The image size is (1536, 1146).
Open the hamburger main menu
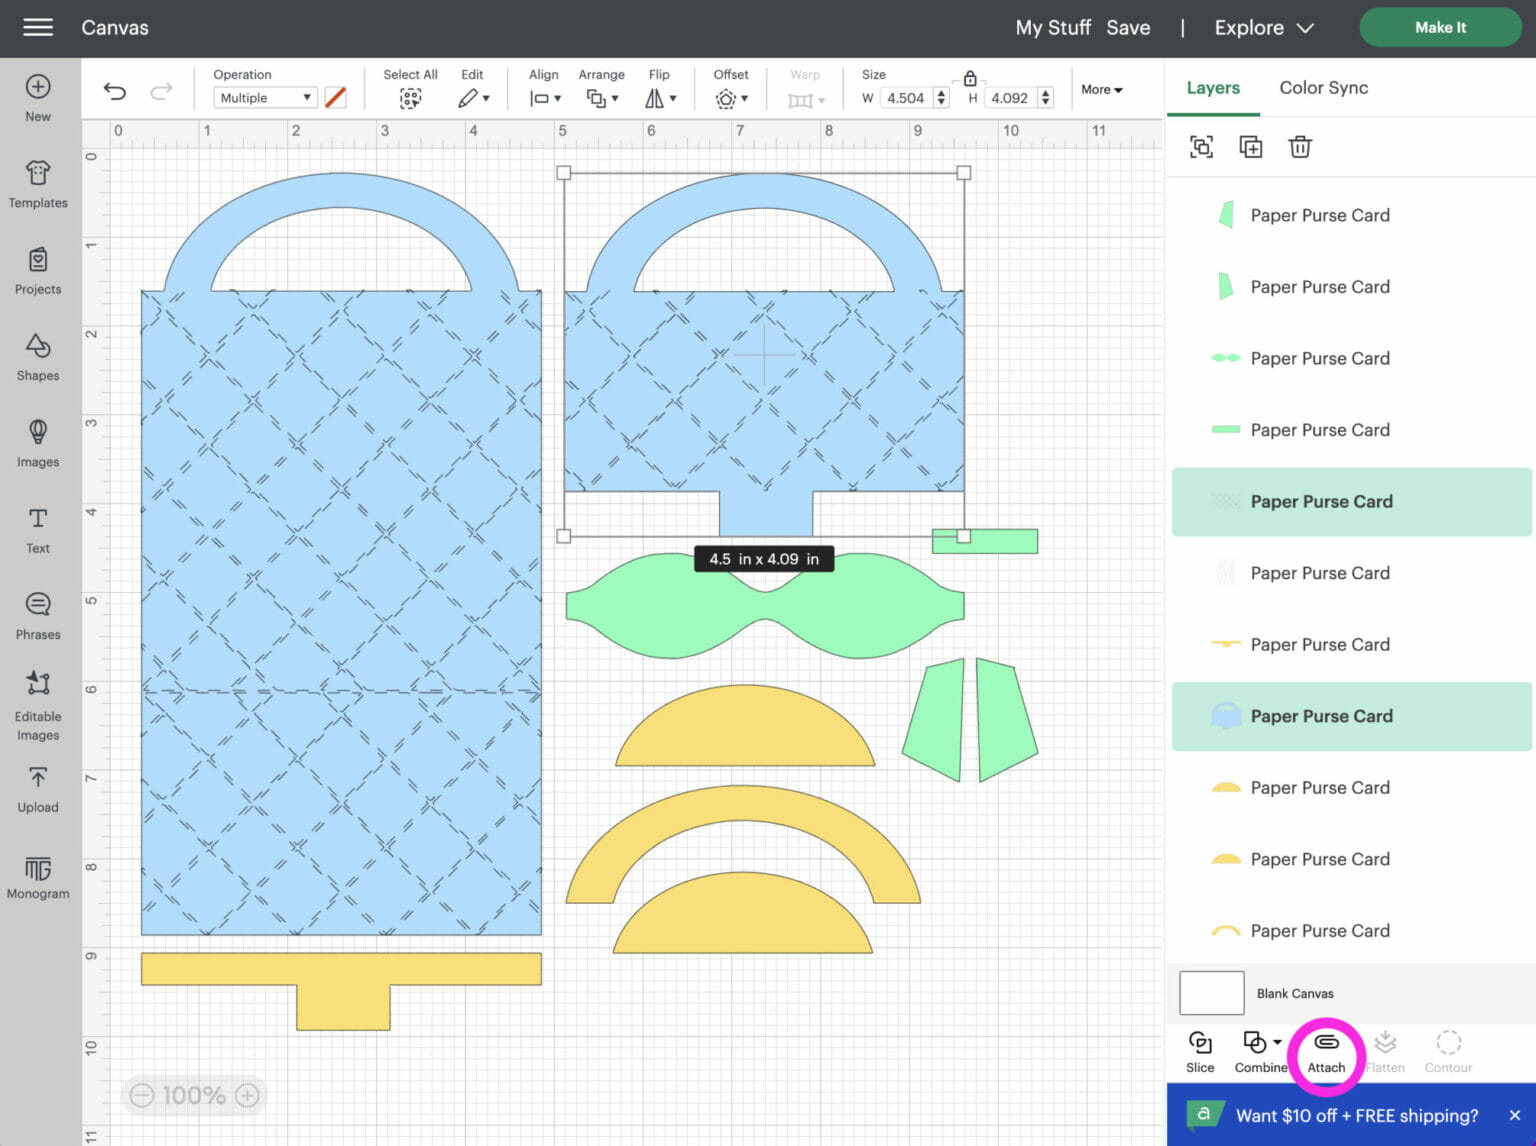(x=38, y=28)
